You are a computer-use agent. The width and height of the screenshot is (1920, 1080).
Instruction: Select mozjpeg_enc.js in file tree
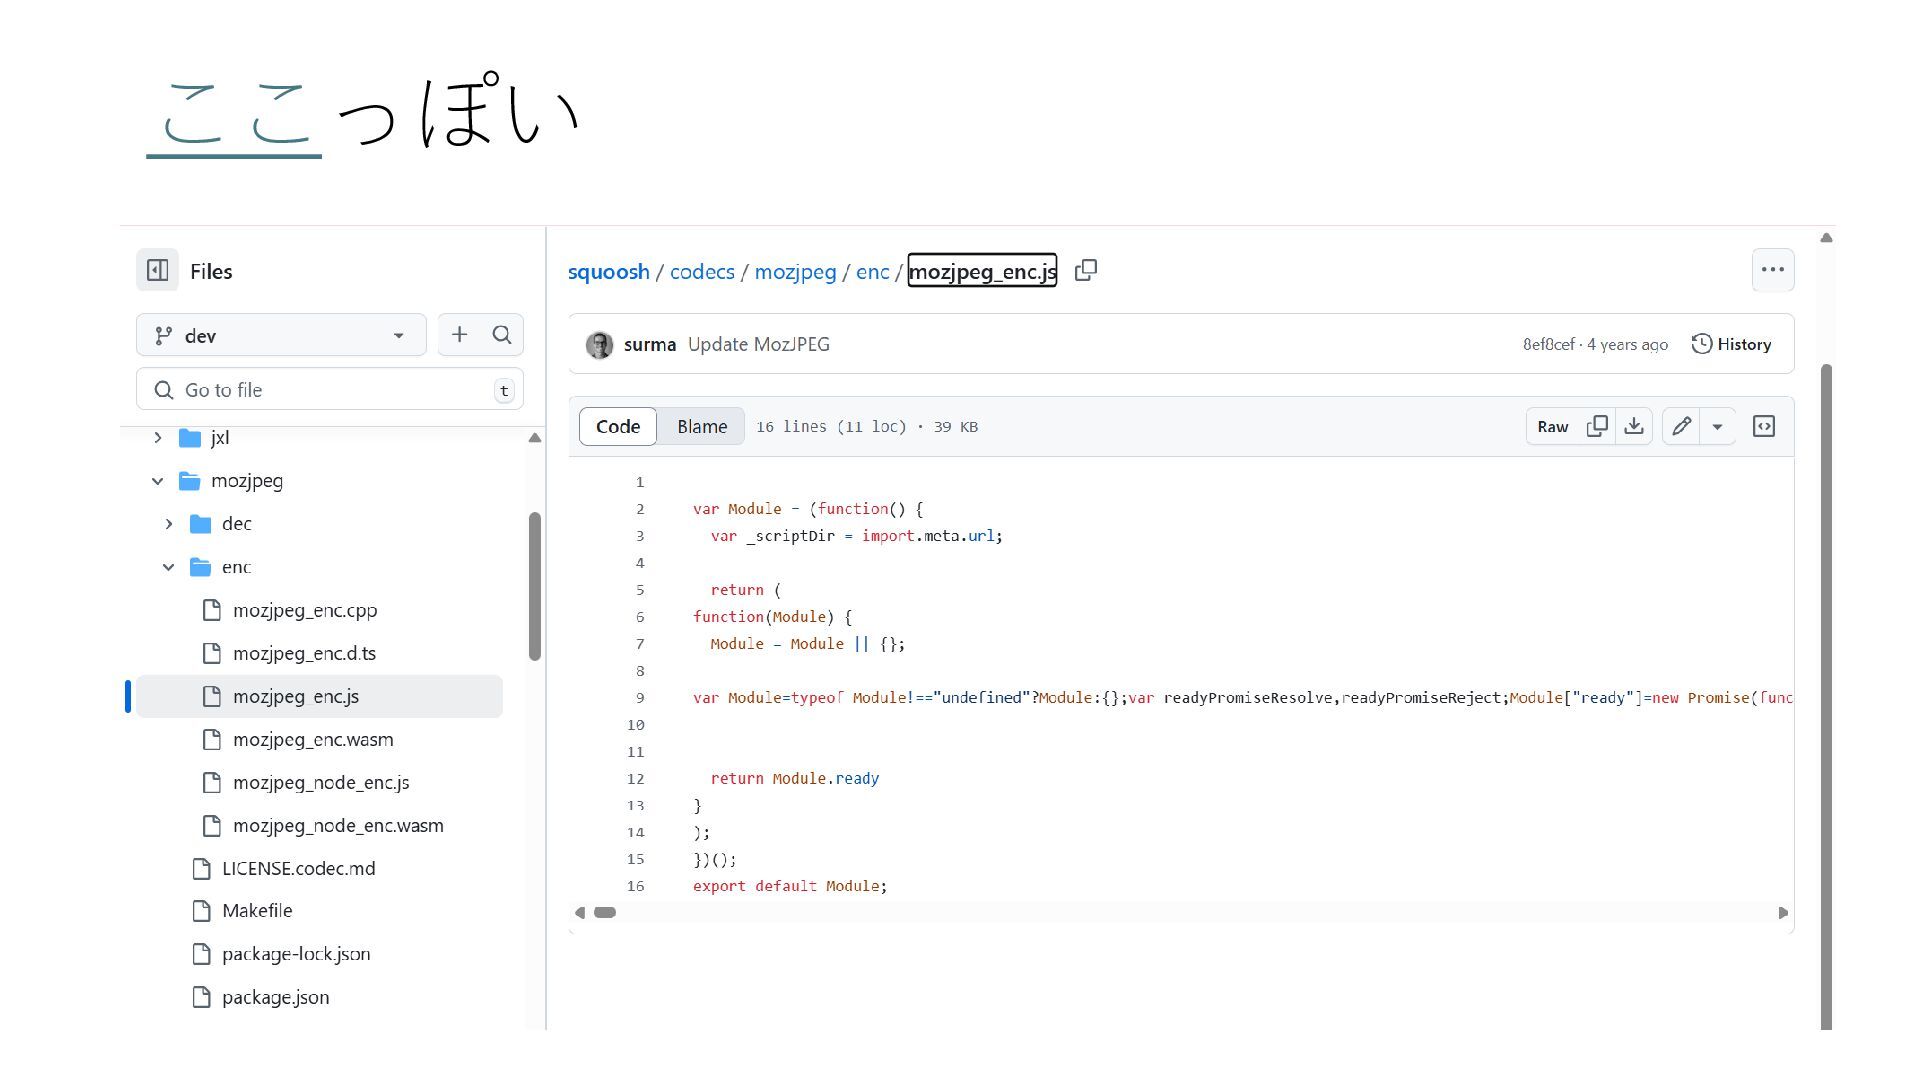click(319, 696)
